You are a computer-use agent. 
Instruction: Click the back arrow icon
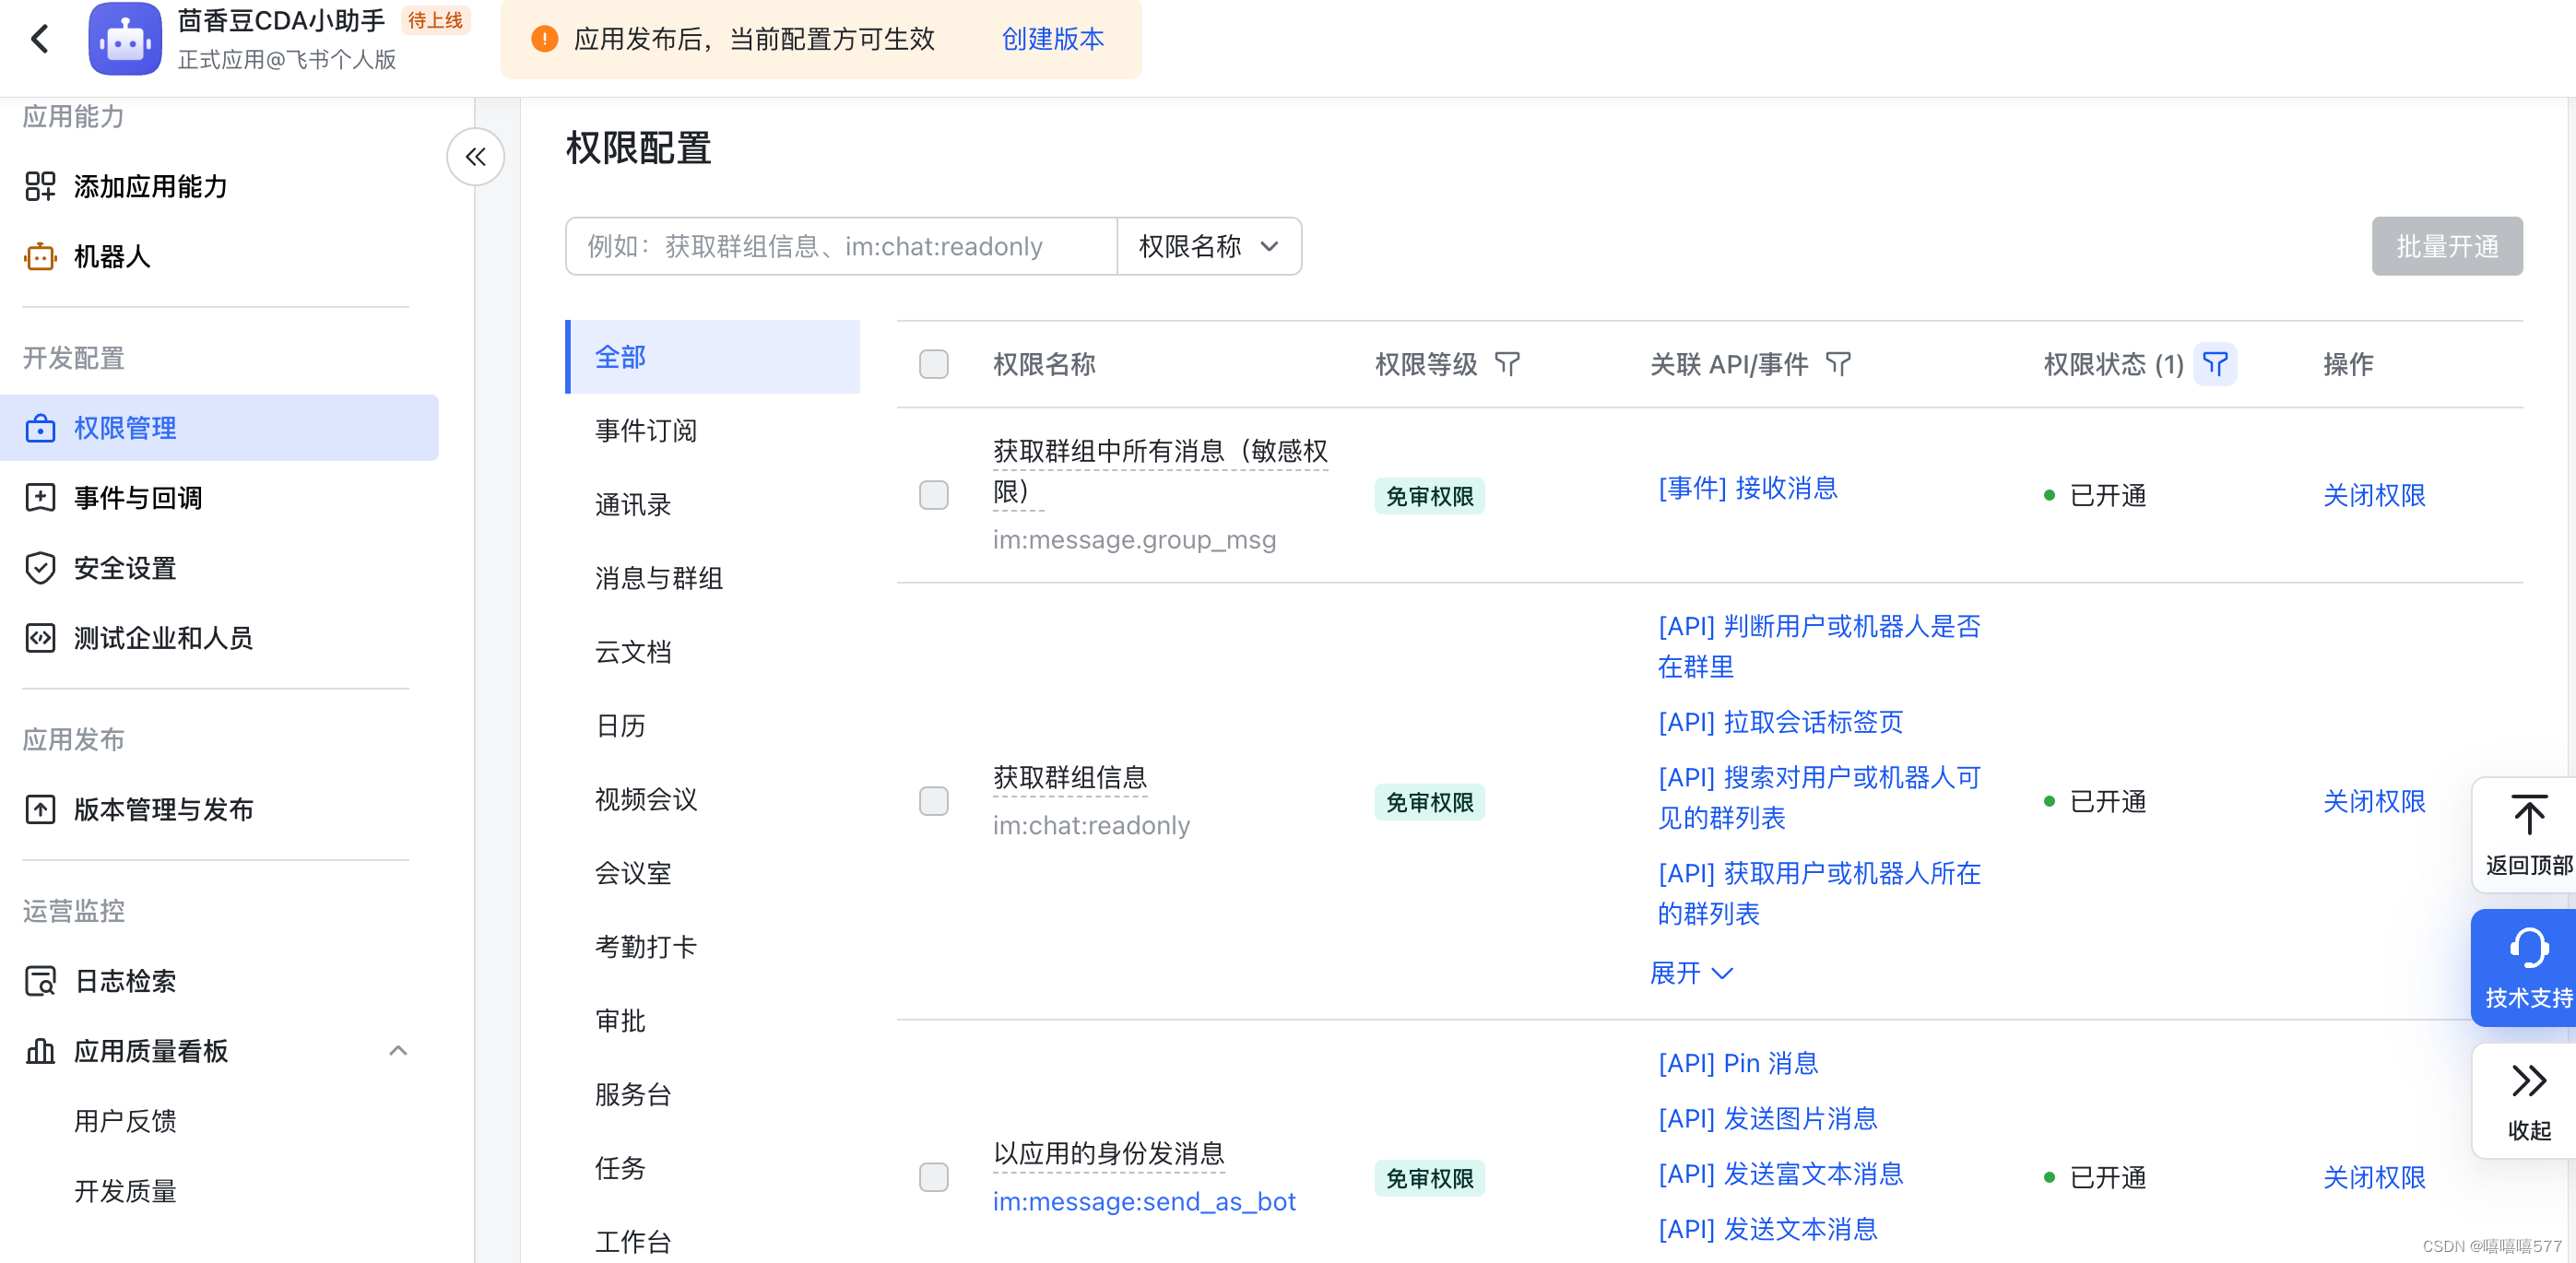[x=40, y=39]
